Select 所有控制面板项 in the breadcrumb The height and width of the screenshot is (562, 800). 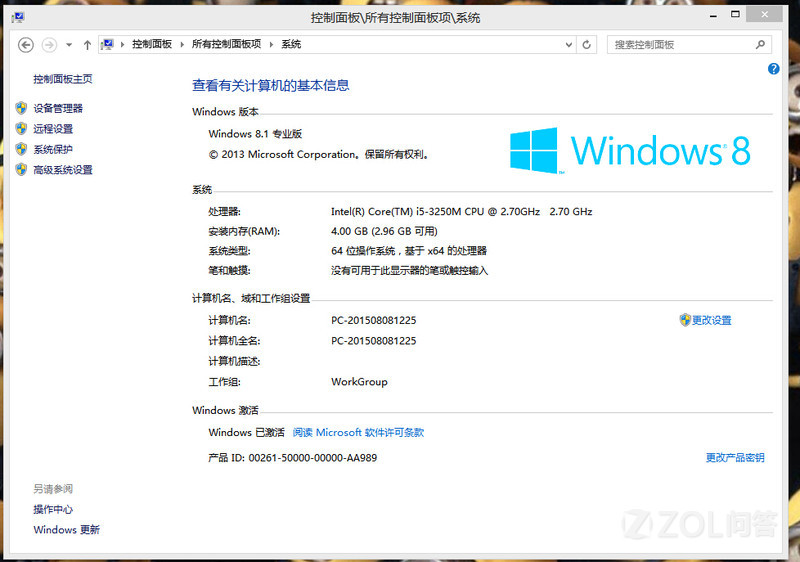pos(226,44)
